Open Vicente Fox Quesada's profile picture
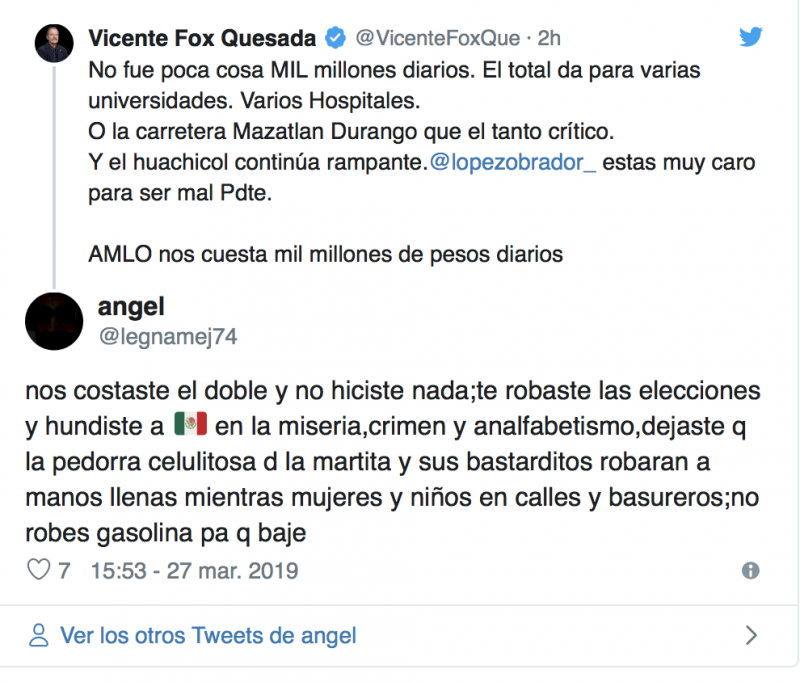This screenshot has width=800, height=682. click(x=53, y=43)
